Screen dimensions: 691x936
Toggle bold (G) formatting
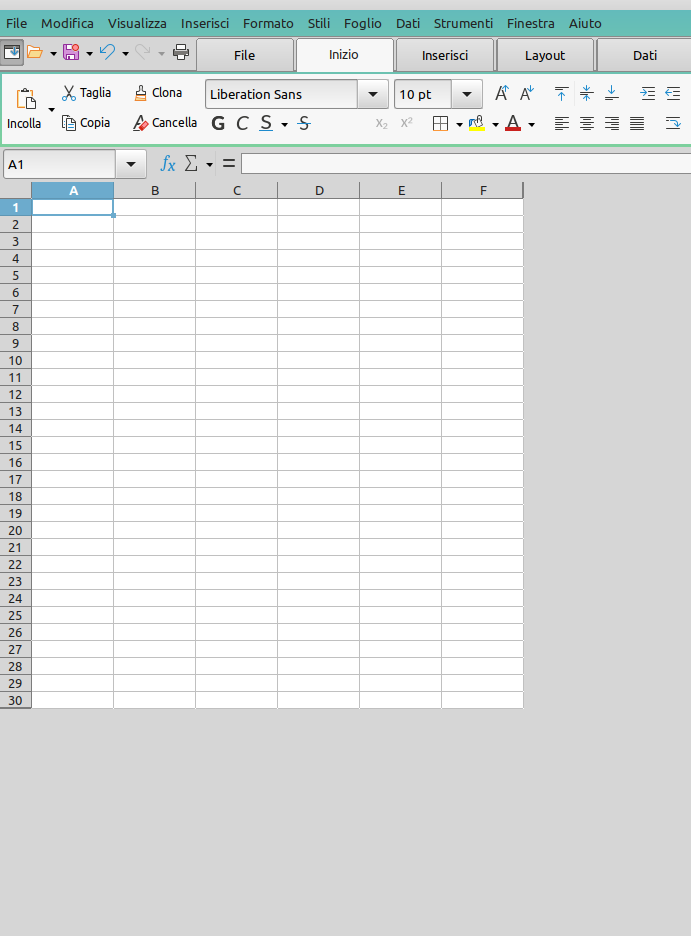coord(218,124)
